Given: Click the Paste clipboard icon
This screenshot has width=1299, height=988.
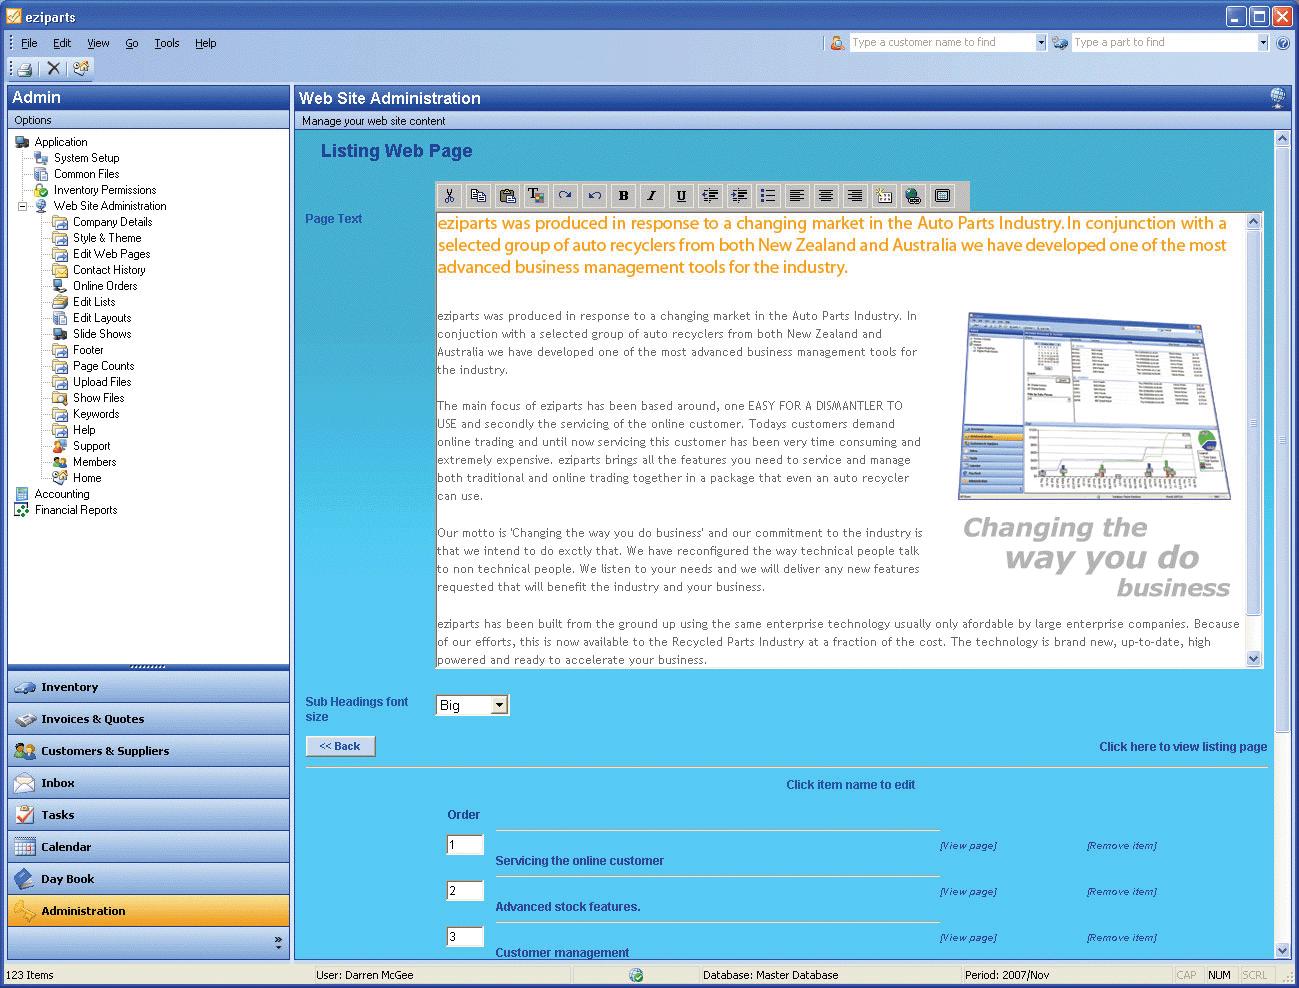Looking at the screenshot, I should 507,196.
